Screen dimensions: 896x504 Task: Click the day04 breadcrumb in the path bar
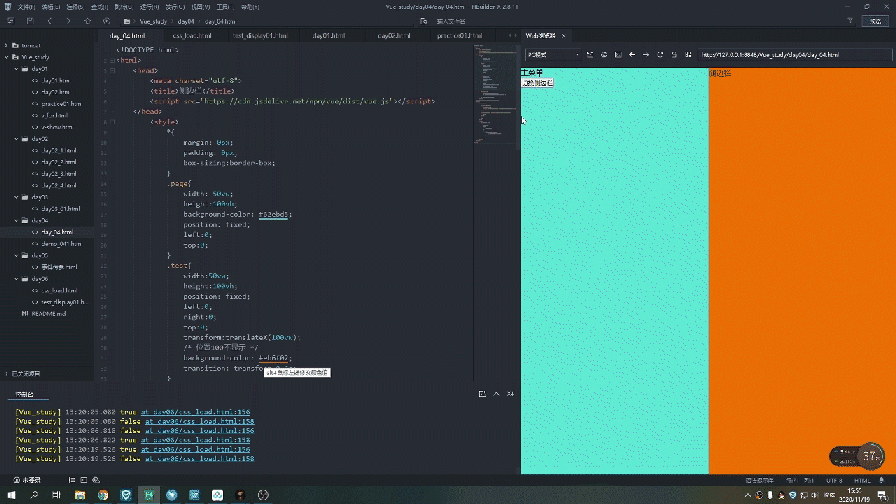tap(186, 21)
